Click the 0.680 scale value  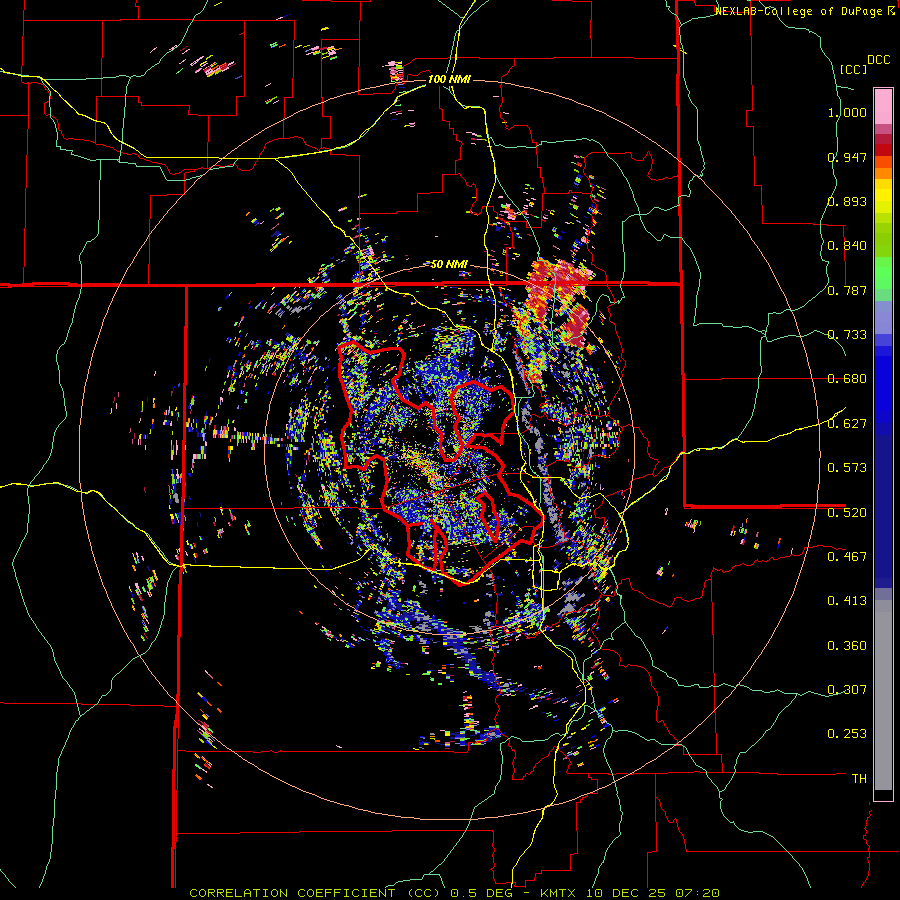pos(847,379)
